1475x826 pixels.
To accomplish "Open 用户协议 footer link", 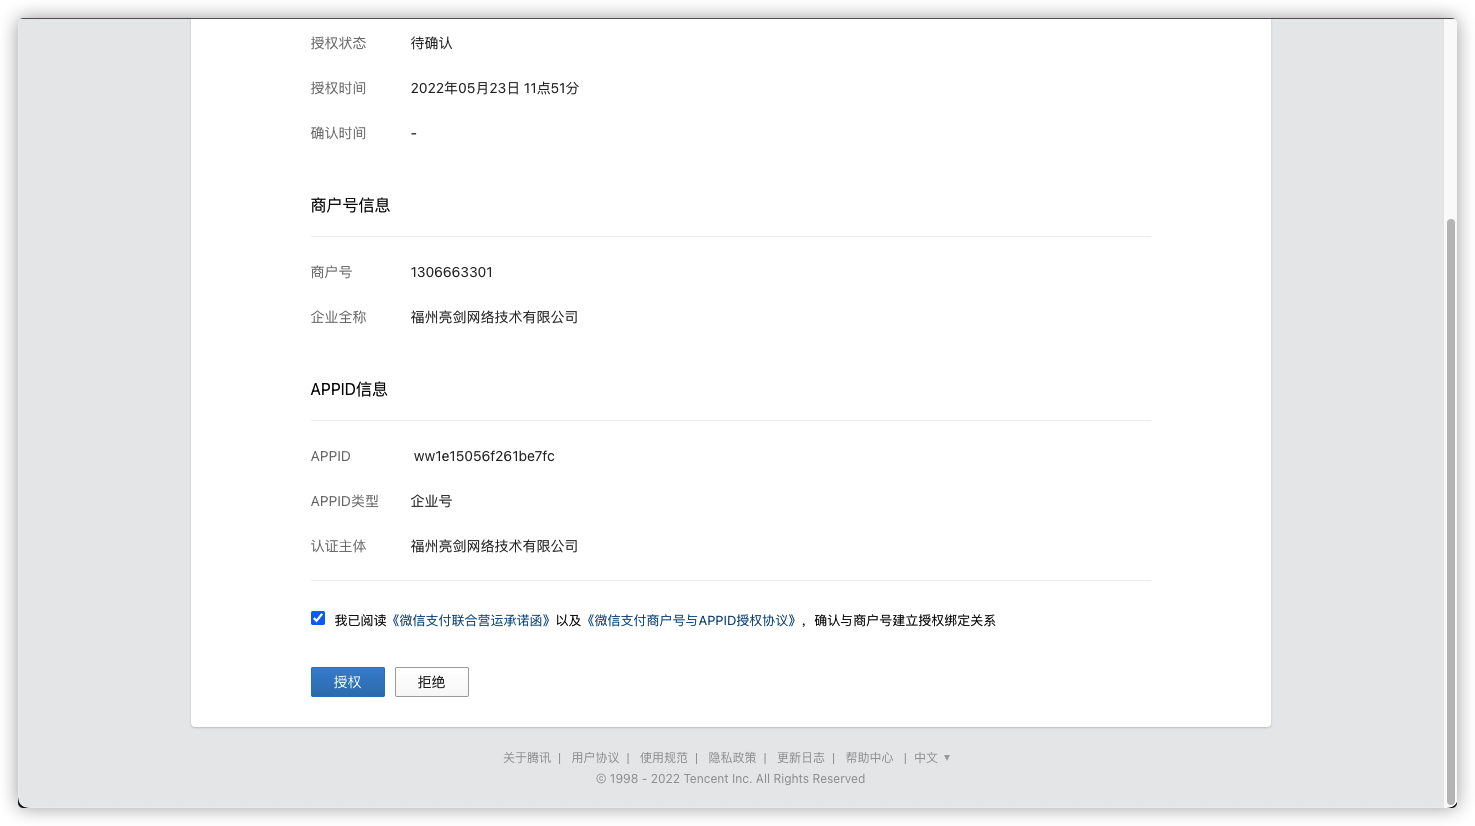I will (x=595, y=758).
